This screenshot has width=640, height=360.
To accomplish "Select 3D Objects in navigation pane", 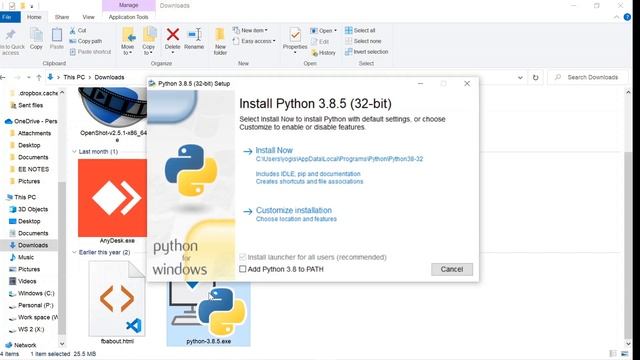I will (33, 209).
